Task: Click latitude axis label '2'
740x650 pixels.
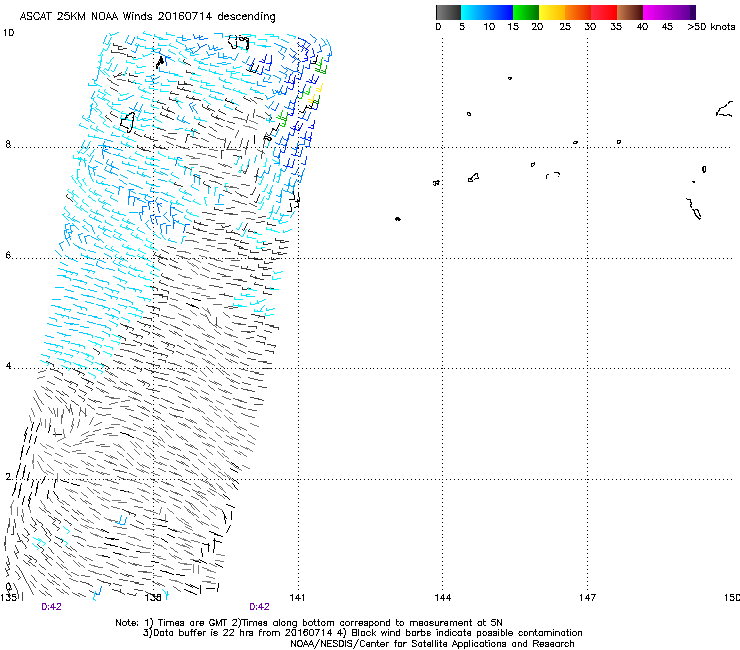Action: click(8, 477)
